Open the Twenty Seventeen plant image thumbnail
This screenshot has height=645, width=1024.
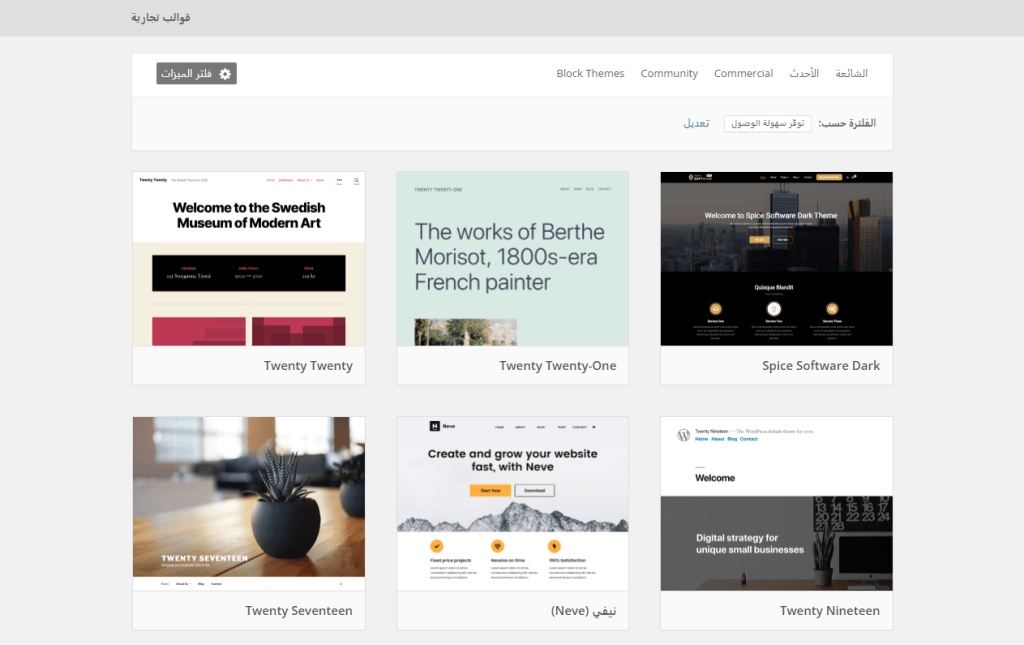(249, 503)
